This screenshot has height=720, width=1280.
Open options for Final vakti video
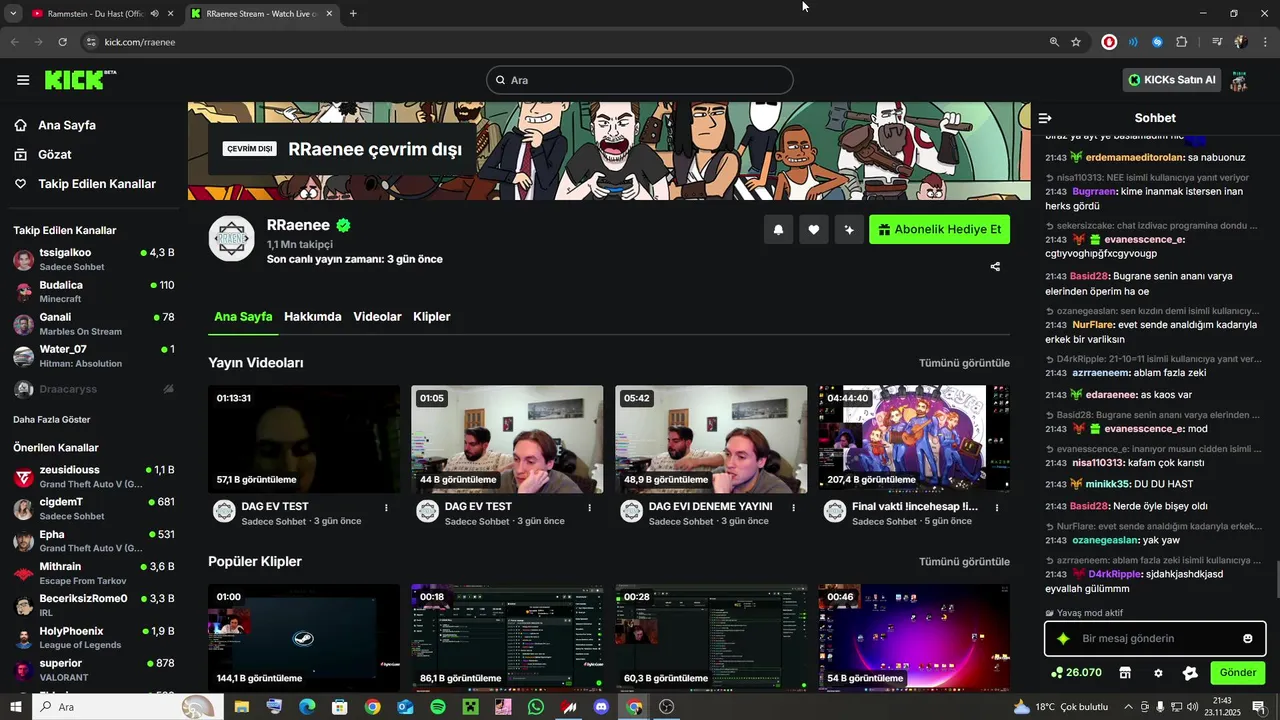[996, 508]
